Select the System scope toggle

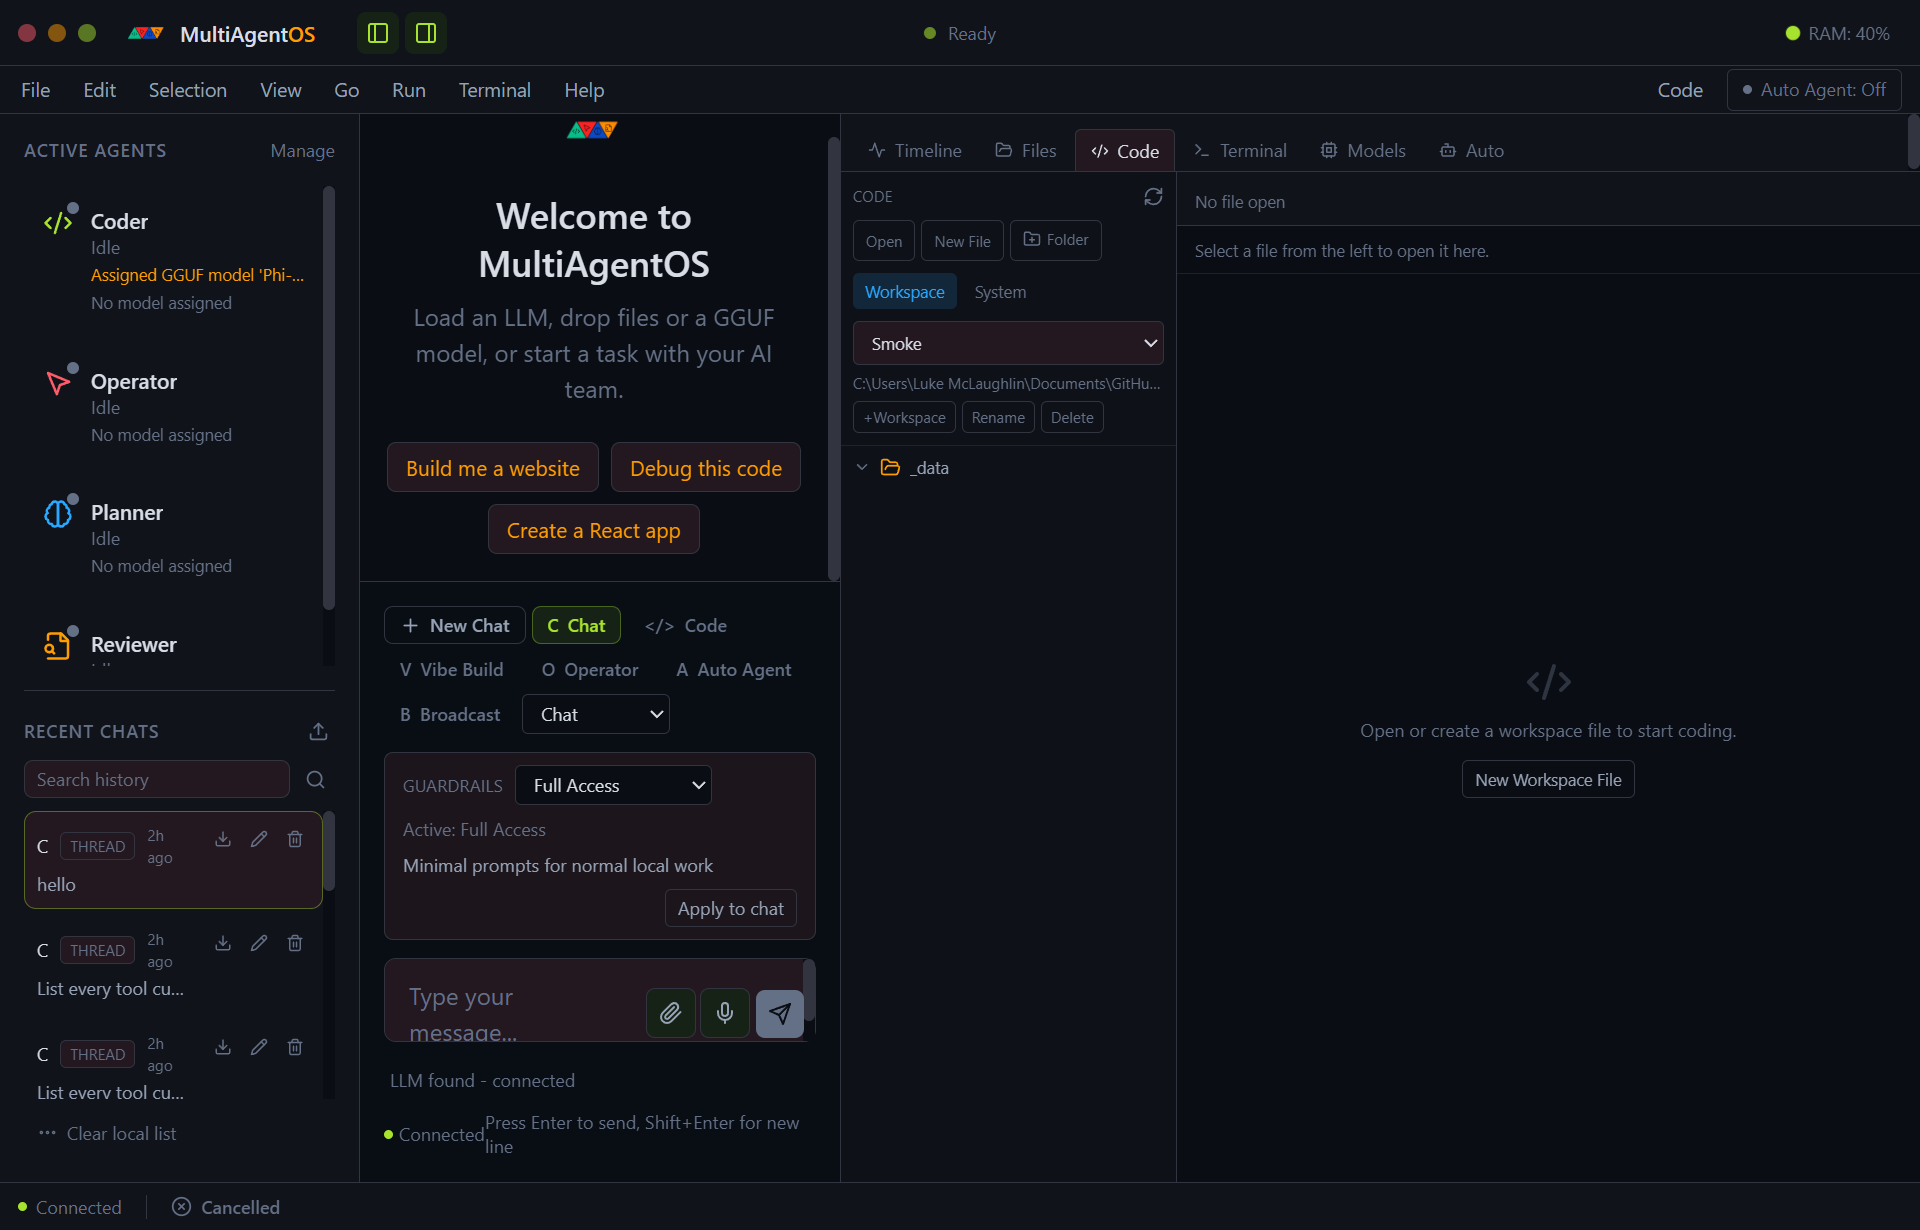[1000, 292]
